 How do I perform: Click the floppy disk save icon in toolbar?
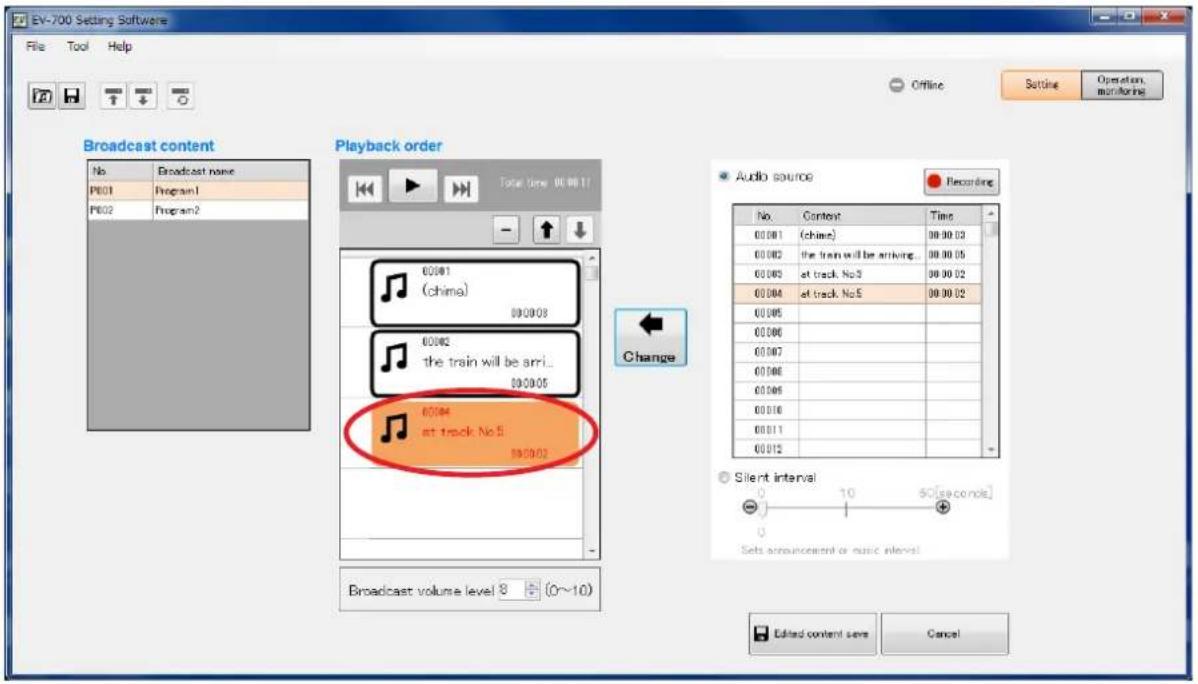72,96
